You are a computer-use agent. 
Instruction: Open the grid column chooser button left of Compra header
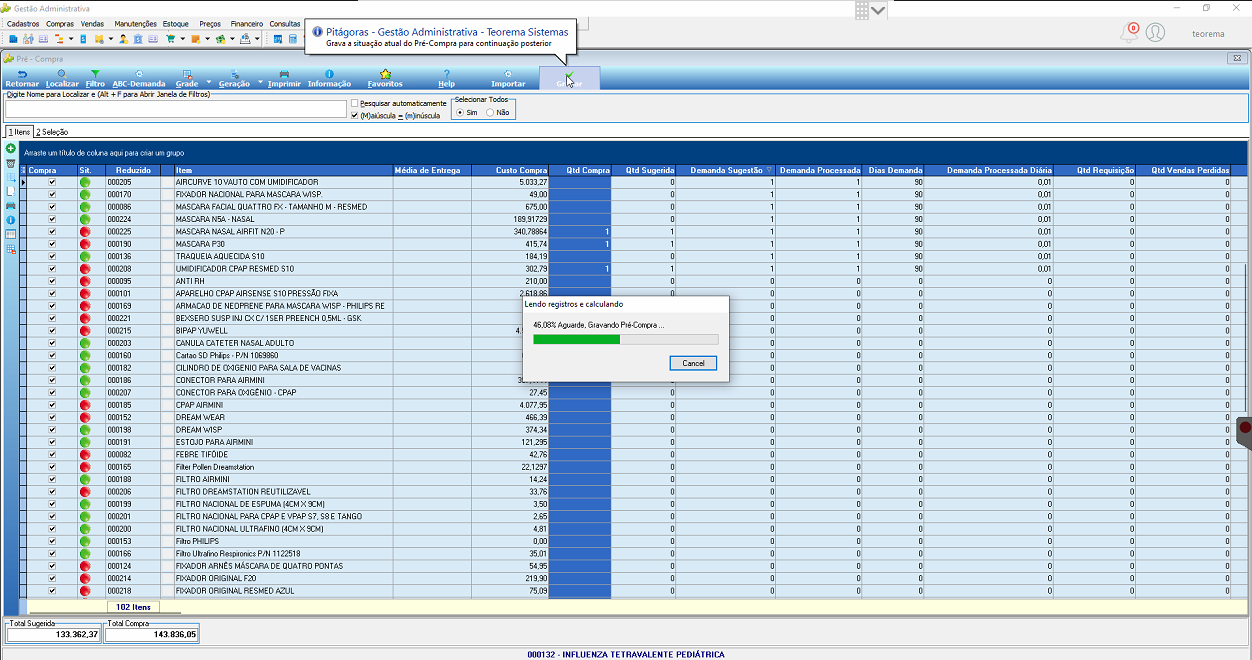coord(24,170)
